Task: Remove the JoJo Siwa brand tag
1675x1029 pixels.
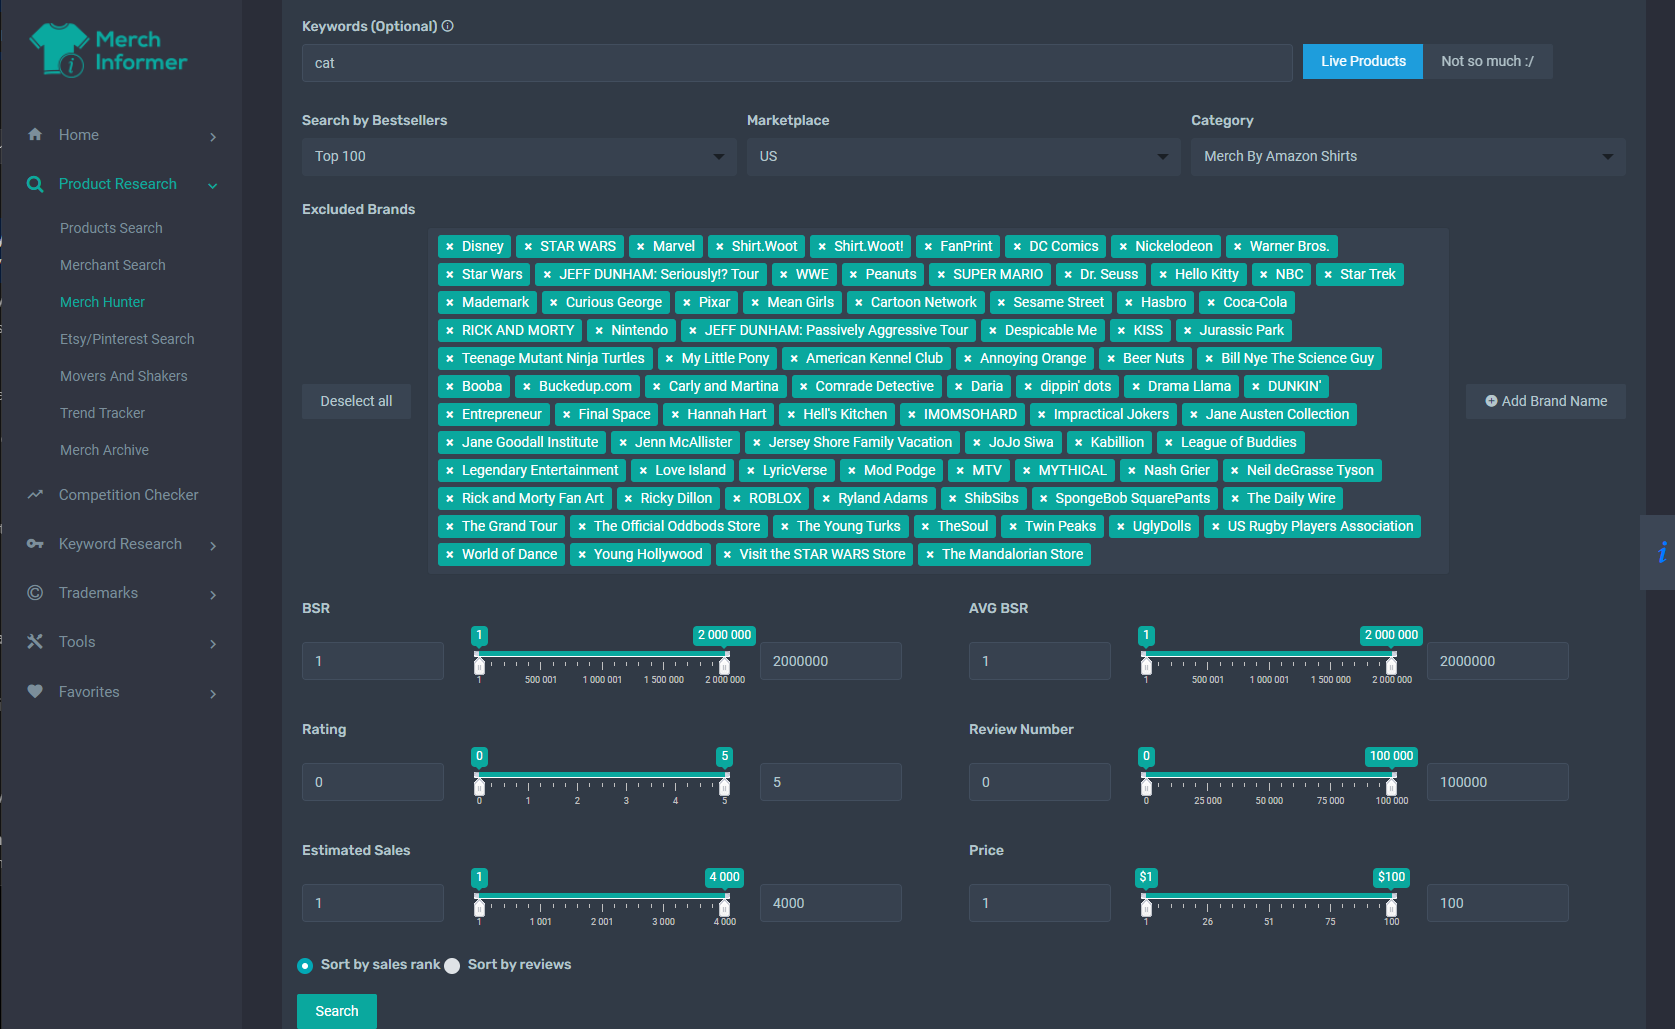Action: (977, 442)
